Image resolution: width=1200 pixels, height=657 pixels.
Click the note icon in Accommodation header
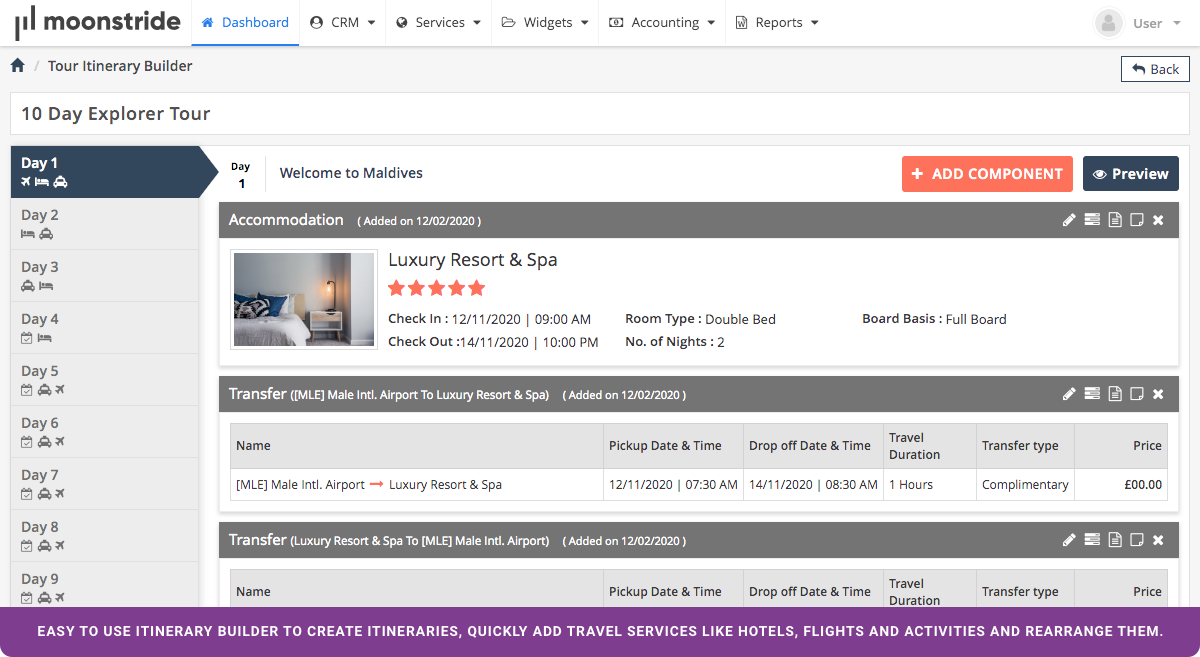(x=1136, y=220)
